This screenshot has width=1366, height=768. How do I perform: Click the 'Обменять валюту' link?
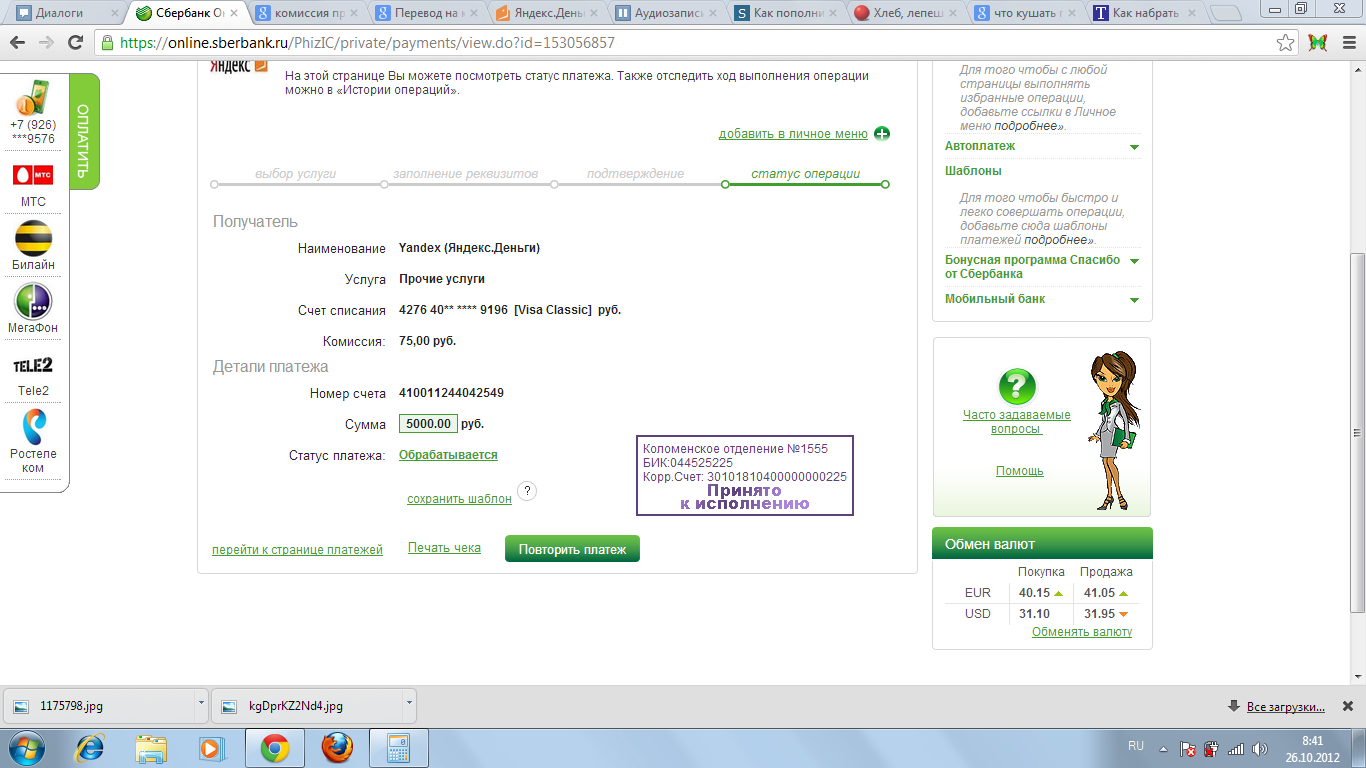[x=1082, y=632]
